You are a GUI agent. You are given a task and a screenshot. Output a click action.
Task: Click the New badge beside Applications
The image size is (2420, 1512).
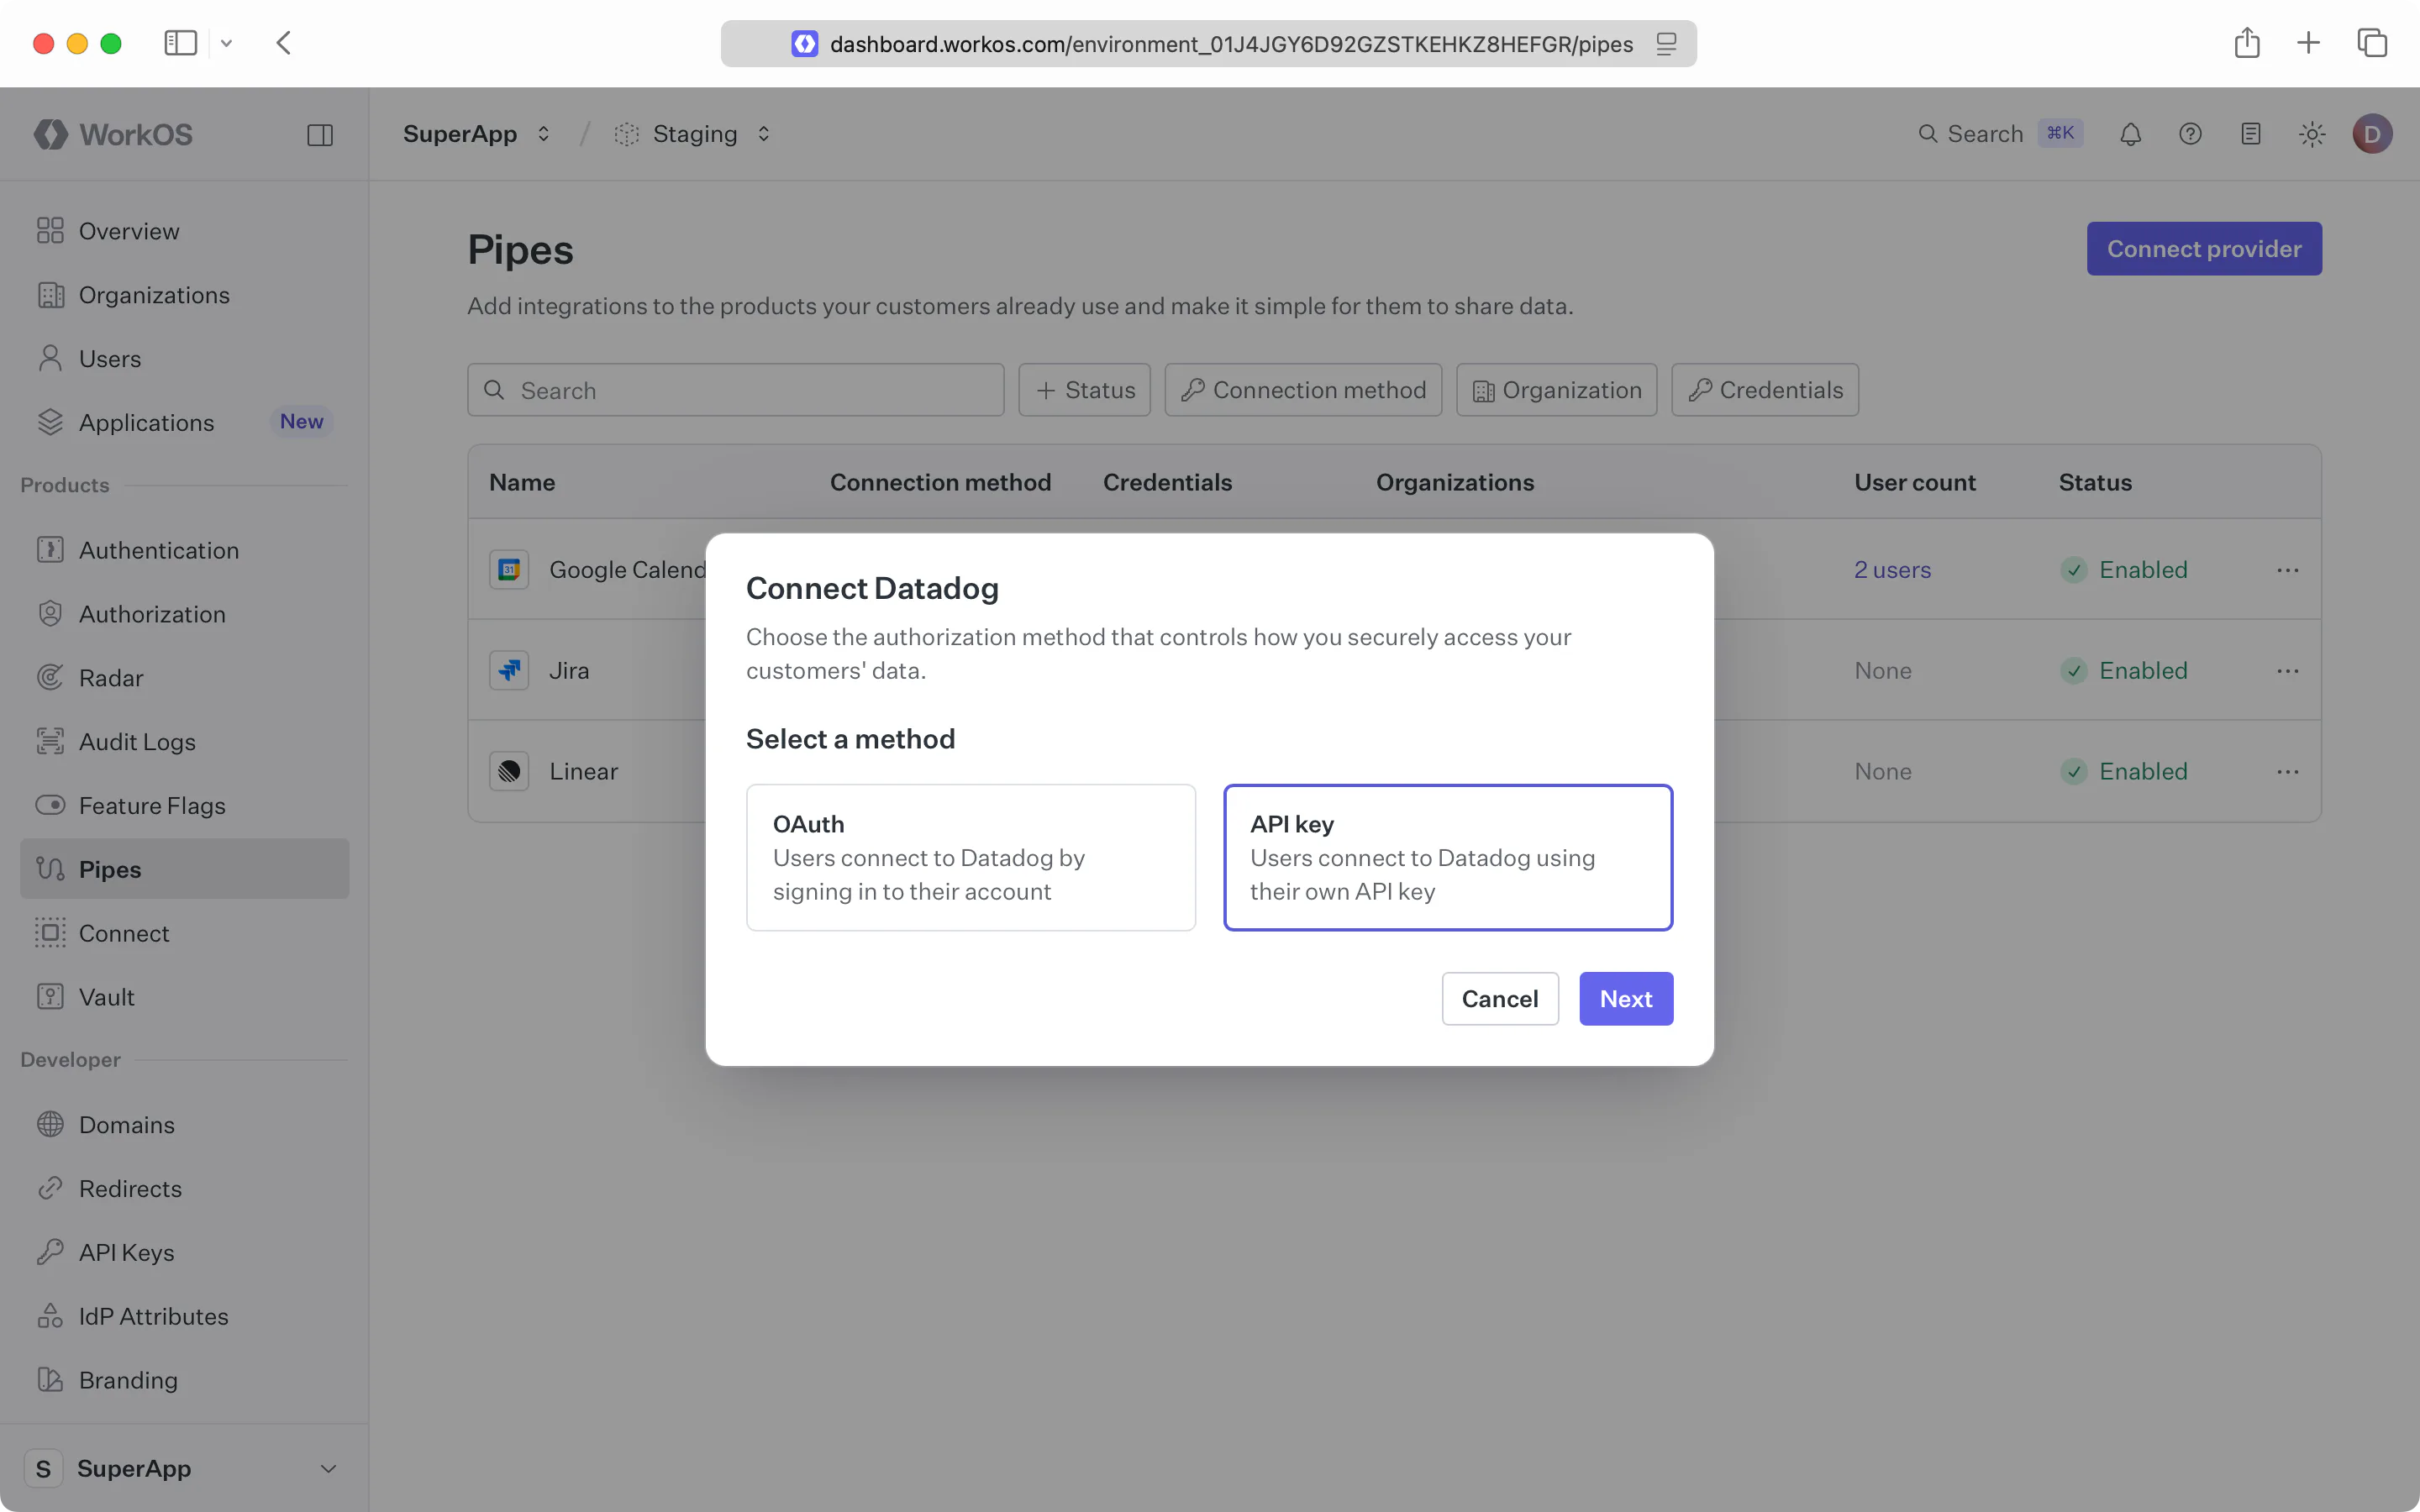(301, 421)
